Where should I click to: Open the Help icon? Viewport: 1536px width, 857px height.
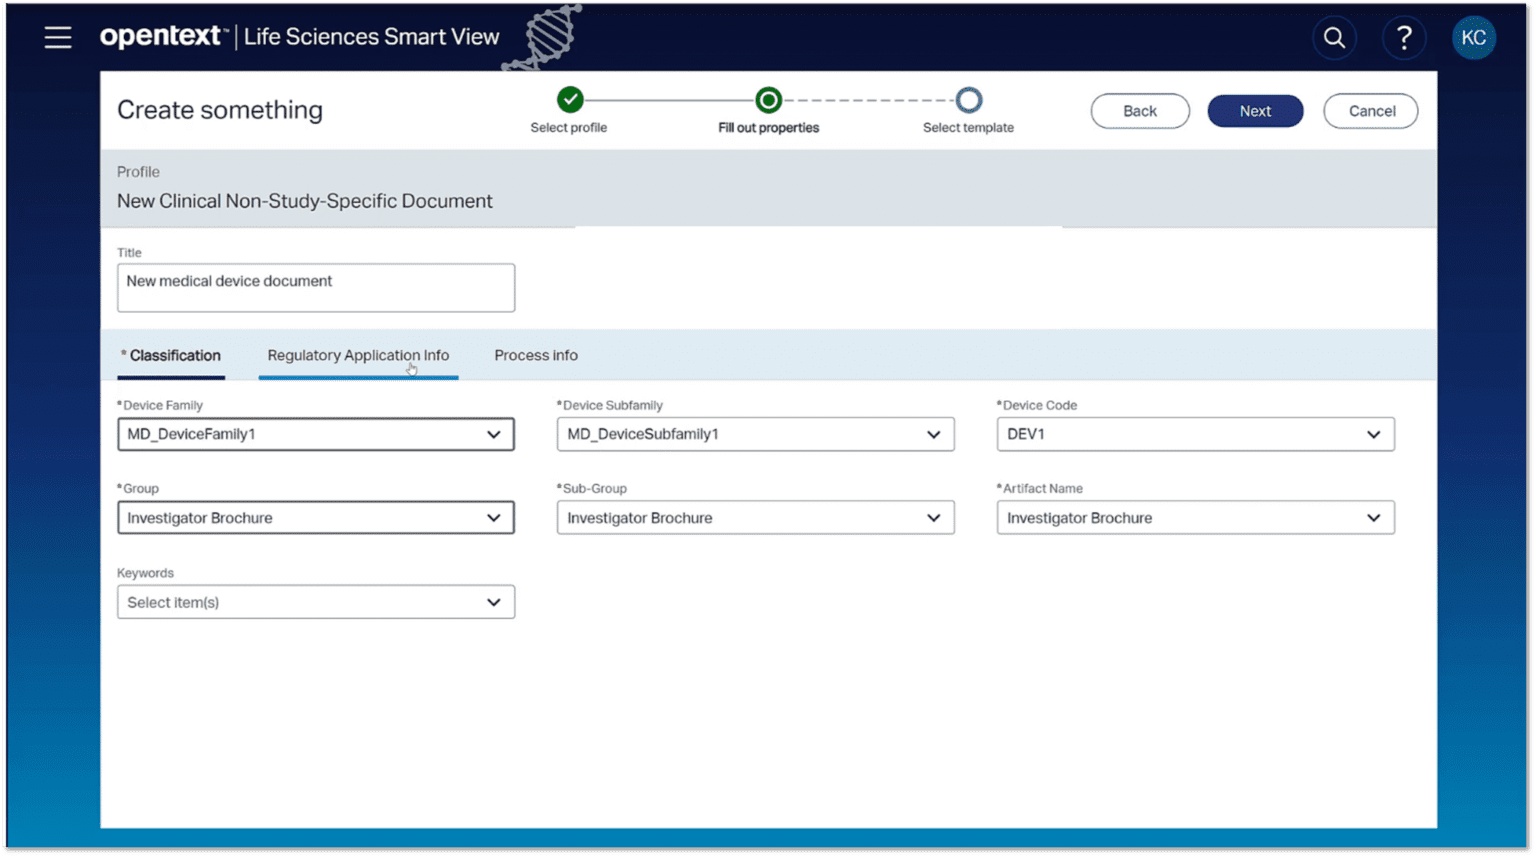(x=1404, y=37)
